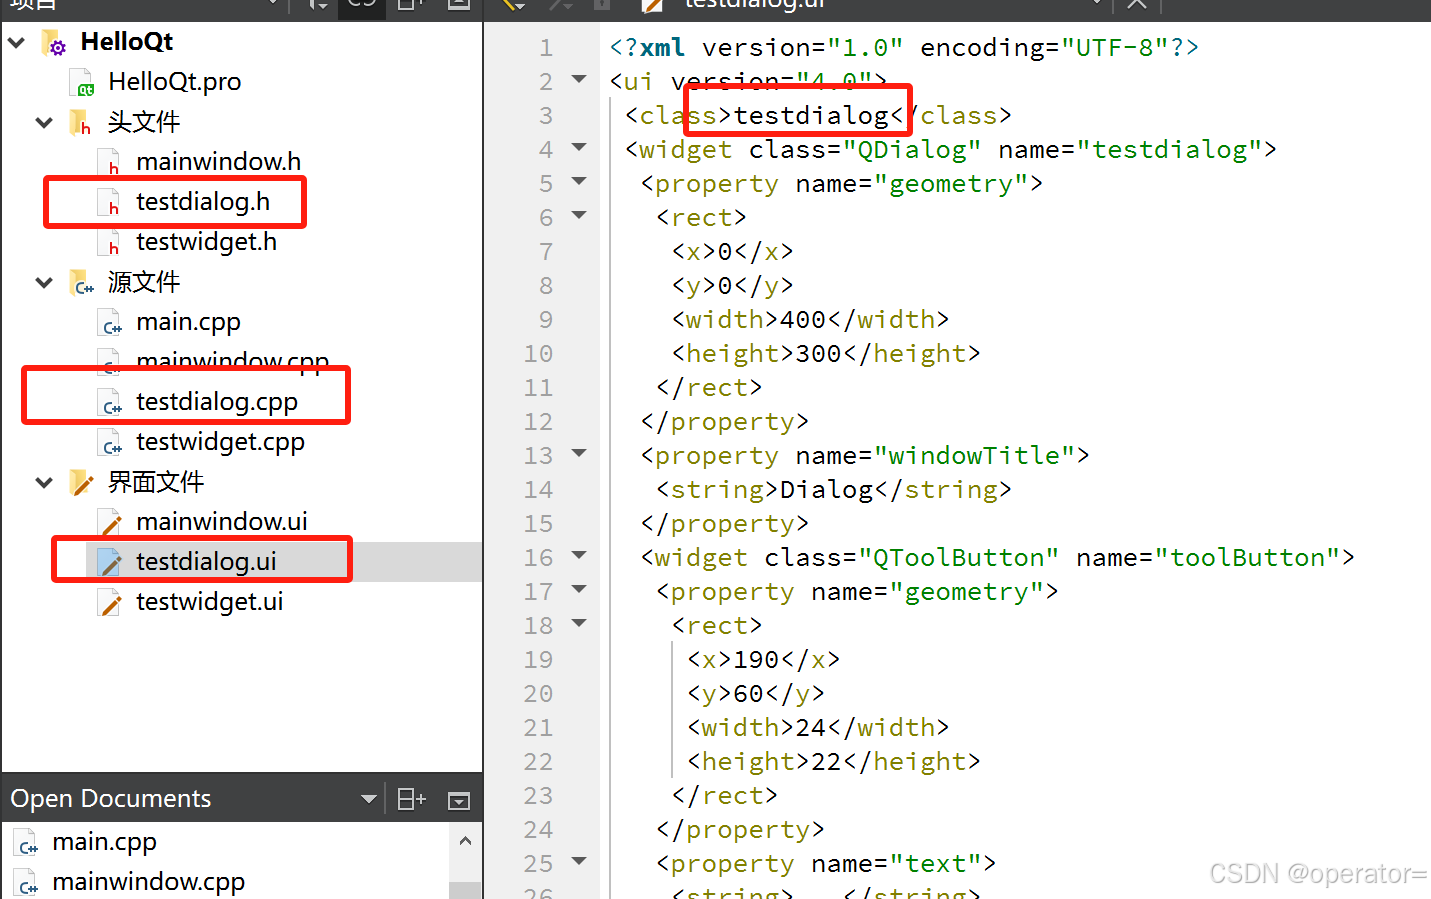The width and height of the screenshot is (1431, 899).
Task: Select testwidget.h in the project tree
Action: (206, 242)
